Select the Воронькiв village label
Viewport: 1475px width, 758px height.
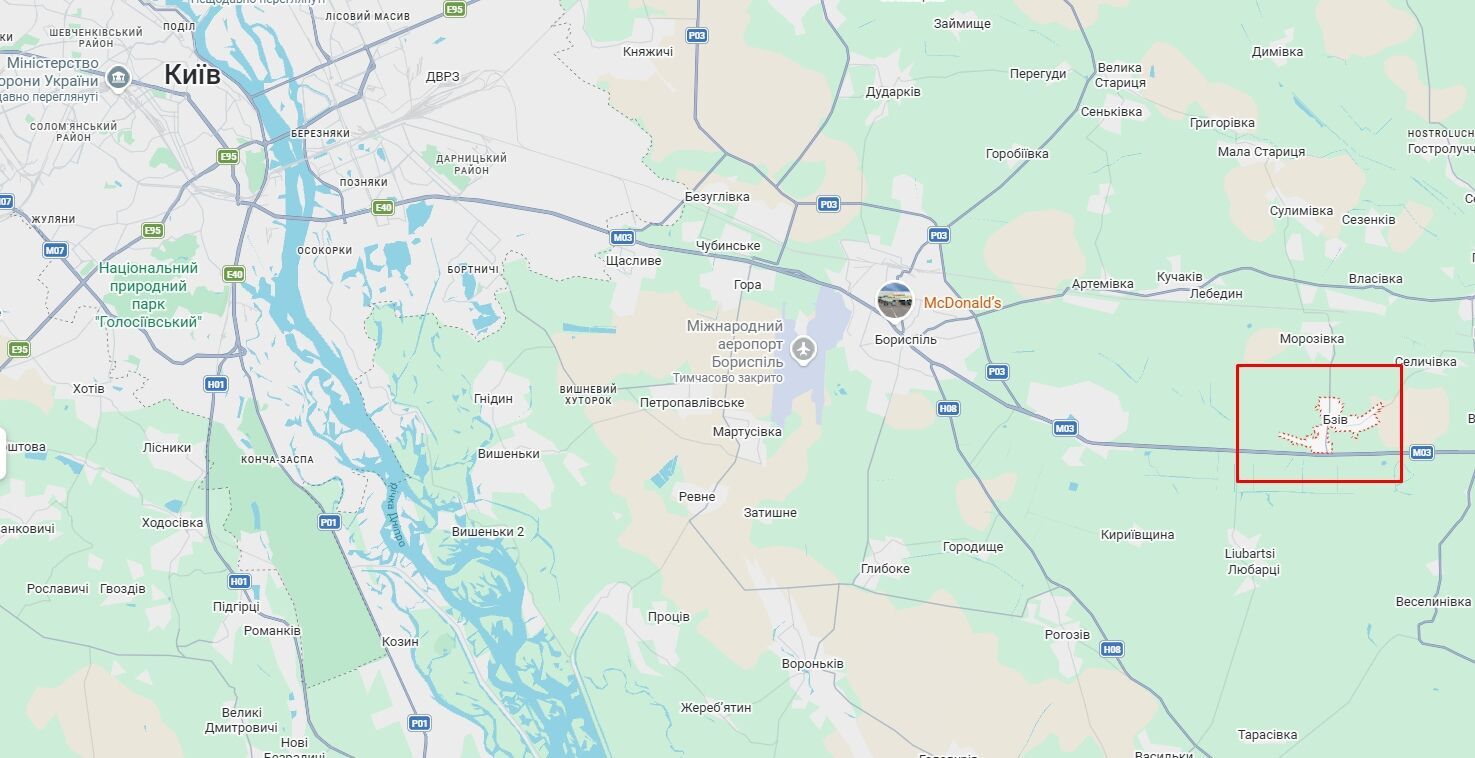click(813, 664)
